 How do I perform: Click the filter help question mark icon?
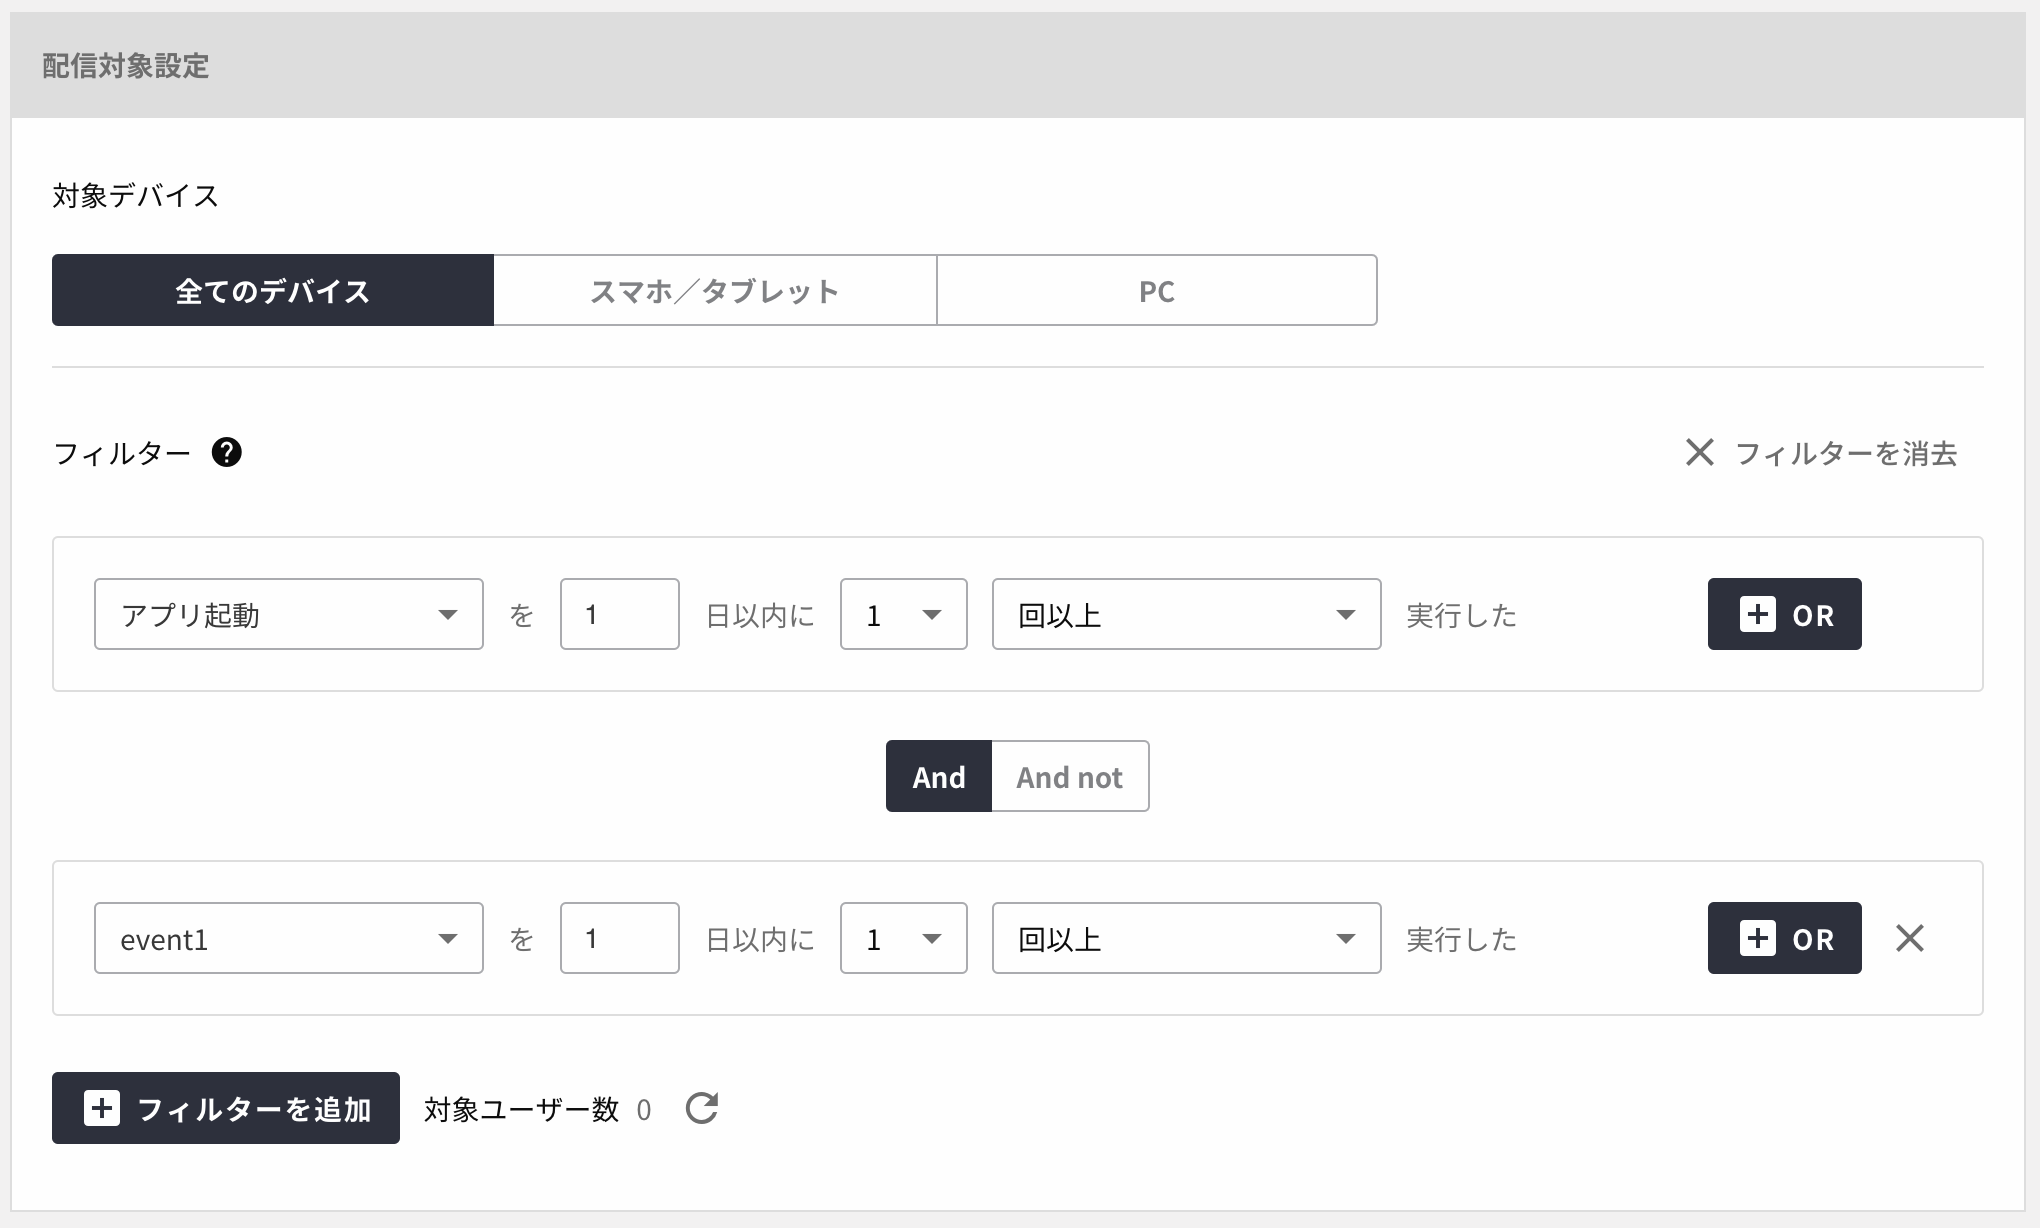(x=227, y=453)
